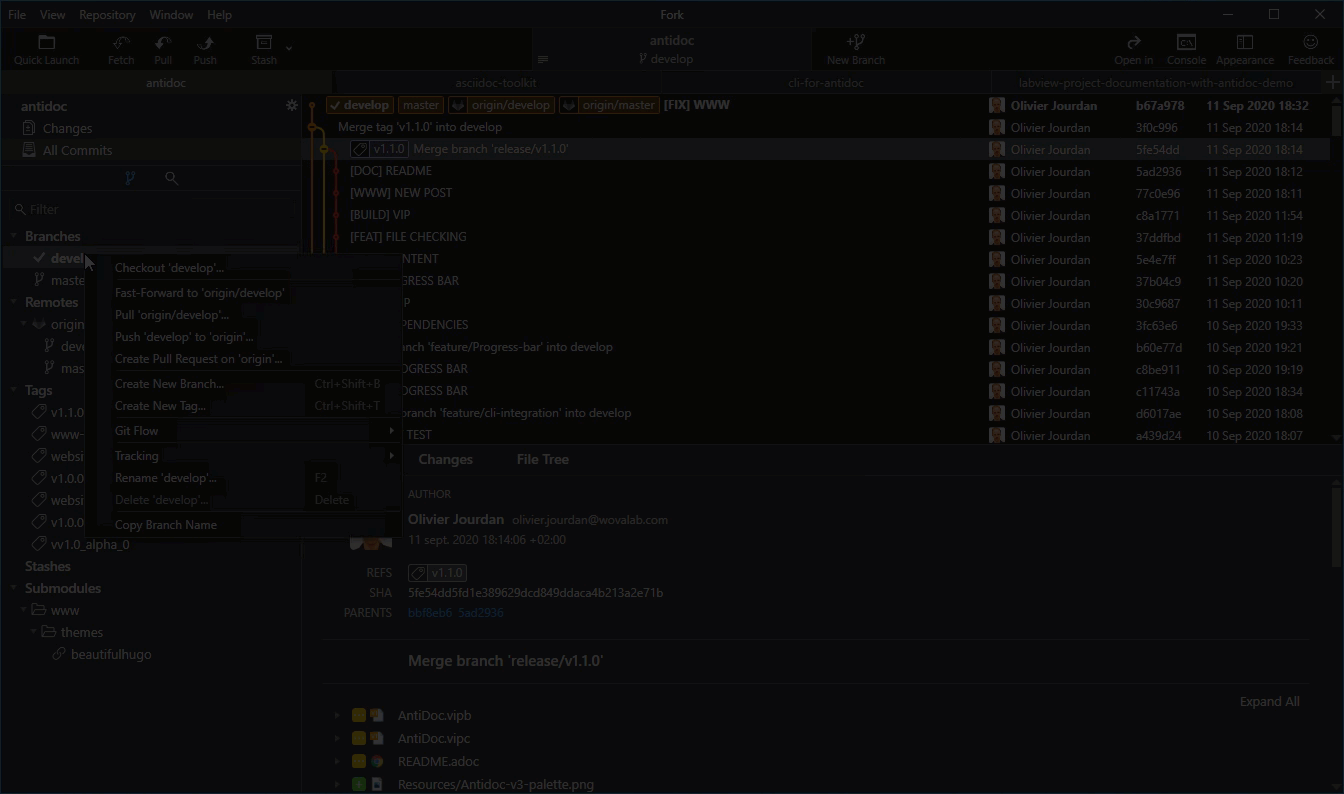This screenshot has height=794, width=1344.
Task: Click the sidebar search magnifier icon
Action: [171, 178]
